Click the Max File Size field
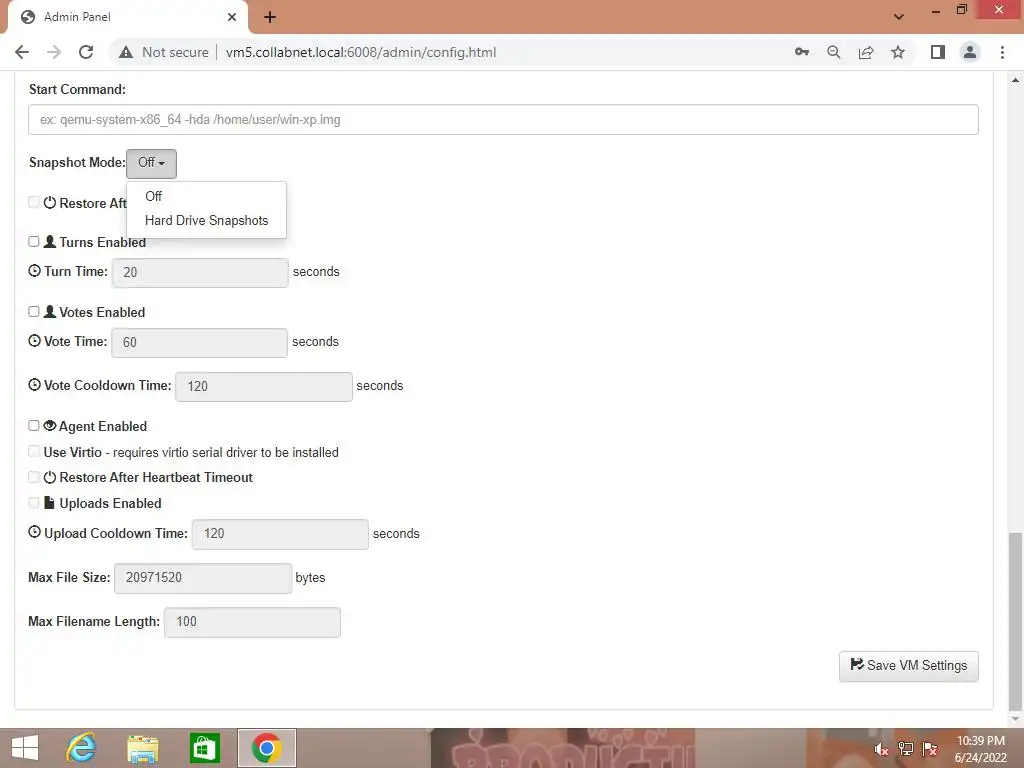Image resolution: width=1024 pixels, height=768 pixels. 203,578
